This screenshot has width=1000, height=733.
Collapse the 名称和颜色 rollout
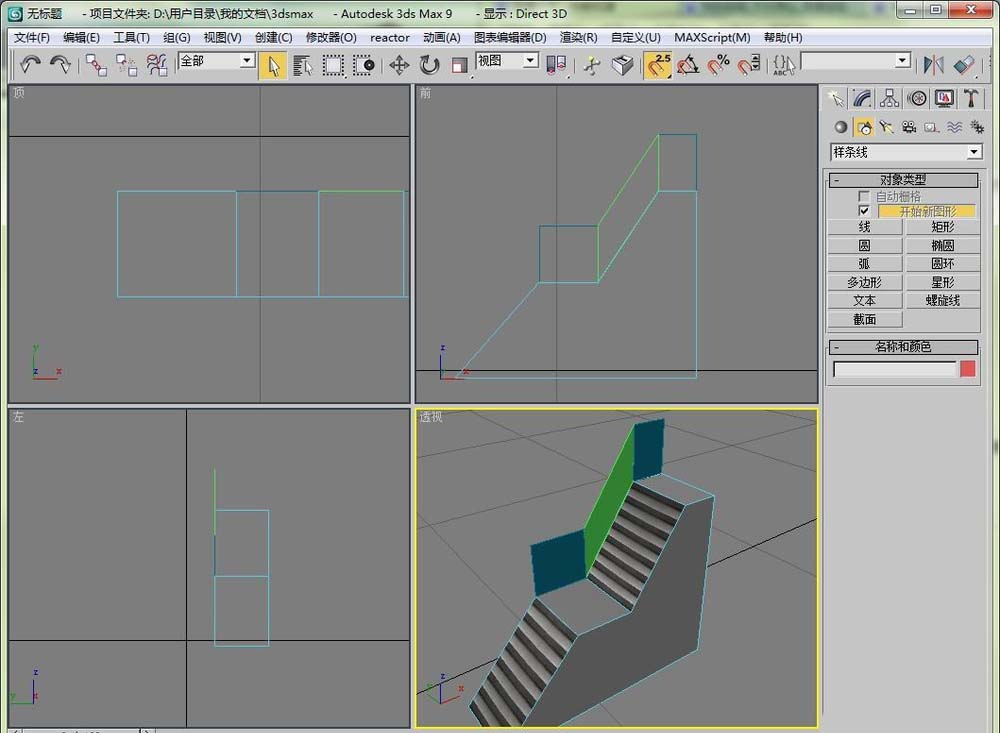[903, 347]
